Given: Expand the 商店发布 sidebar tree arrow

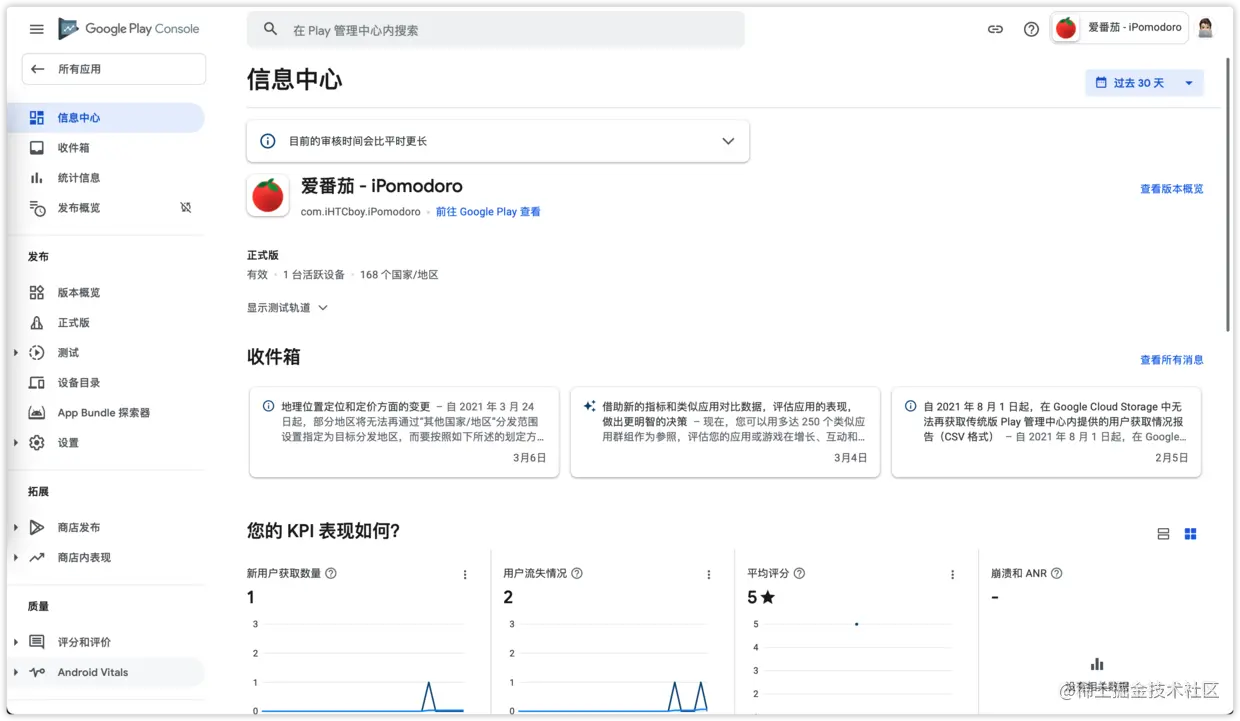Looking at the screenshot, I should (x=16, y=528).
